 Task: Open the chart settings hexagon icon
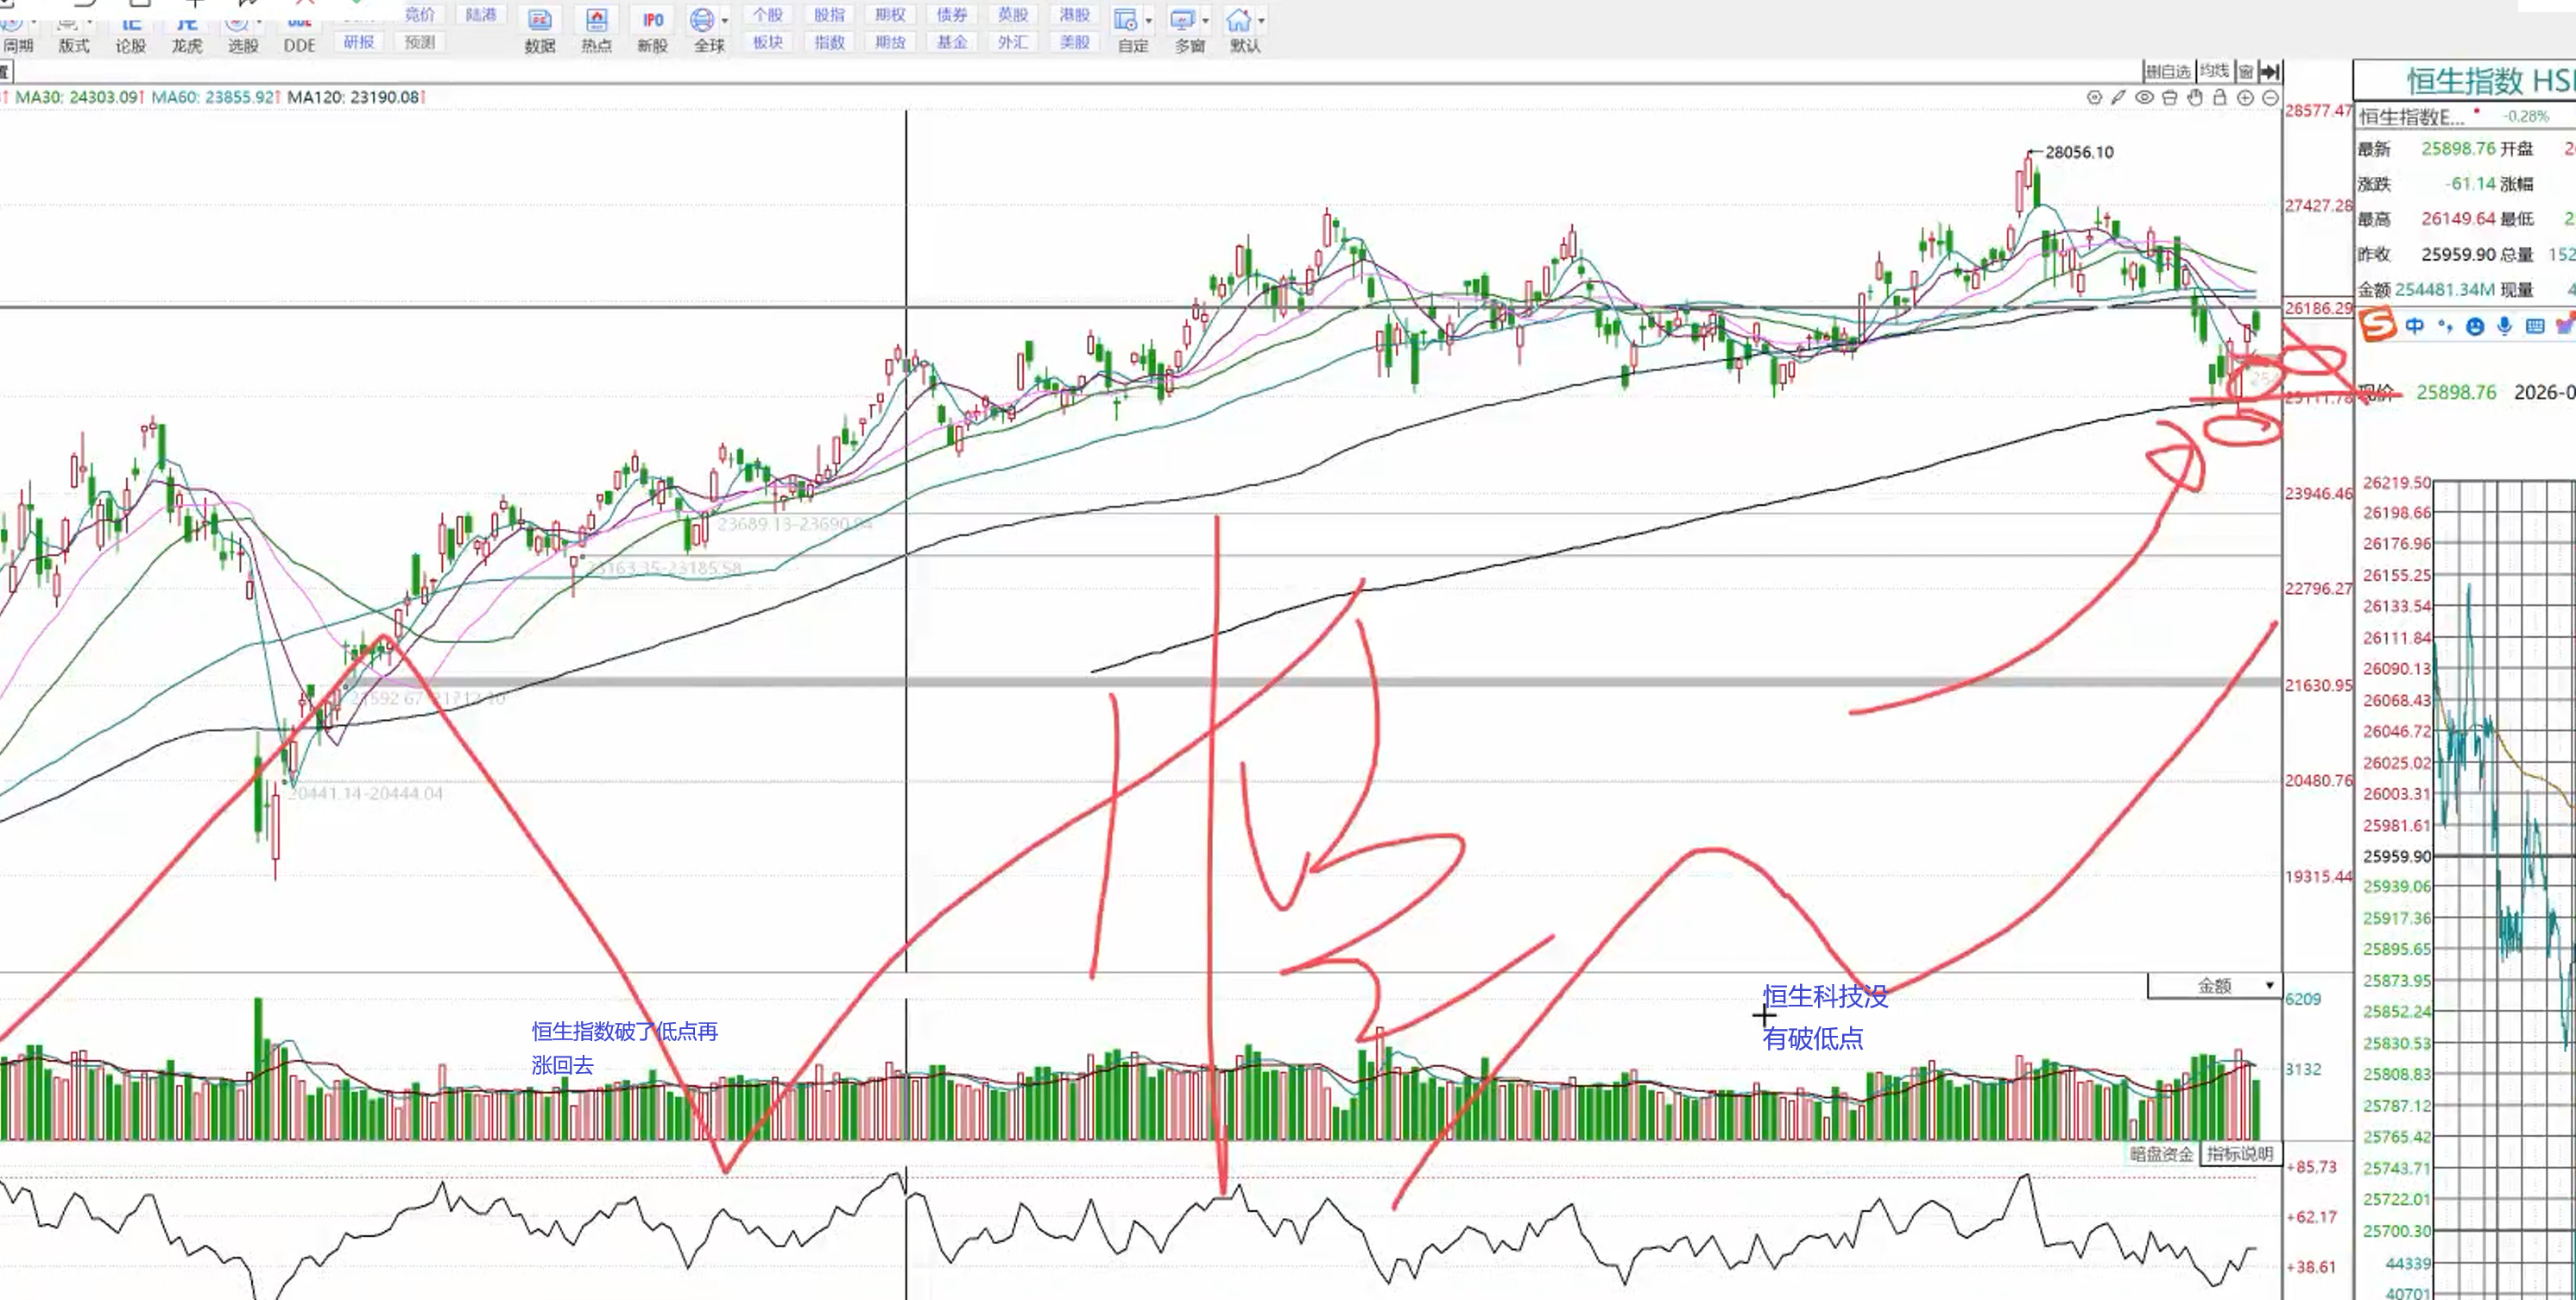tap(2094, 97)
